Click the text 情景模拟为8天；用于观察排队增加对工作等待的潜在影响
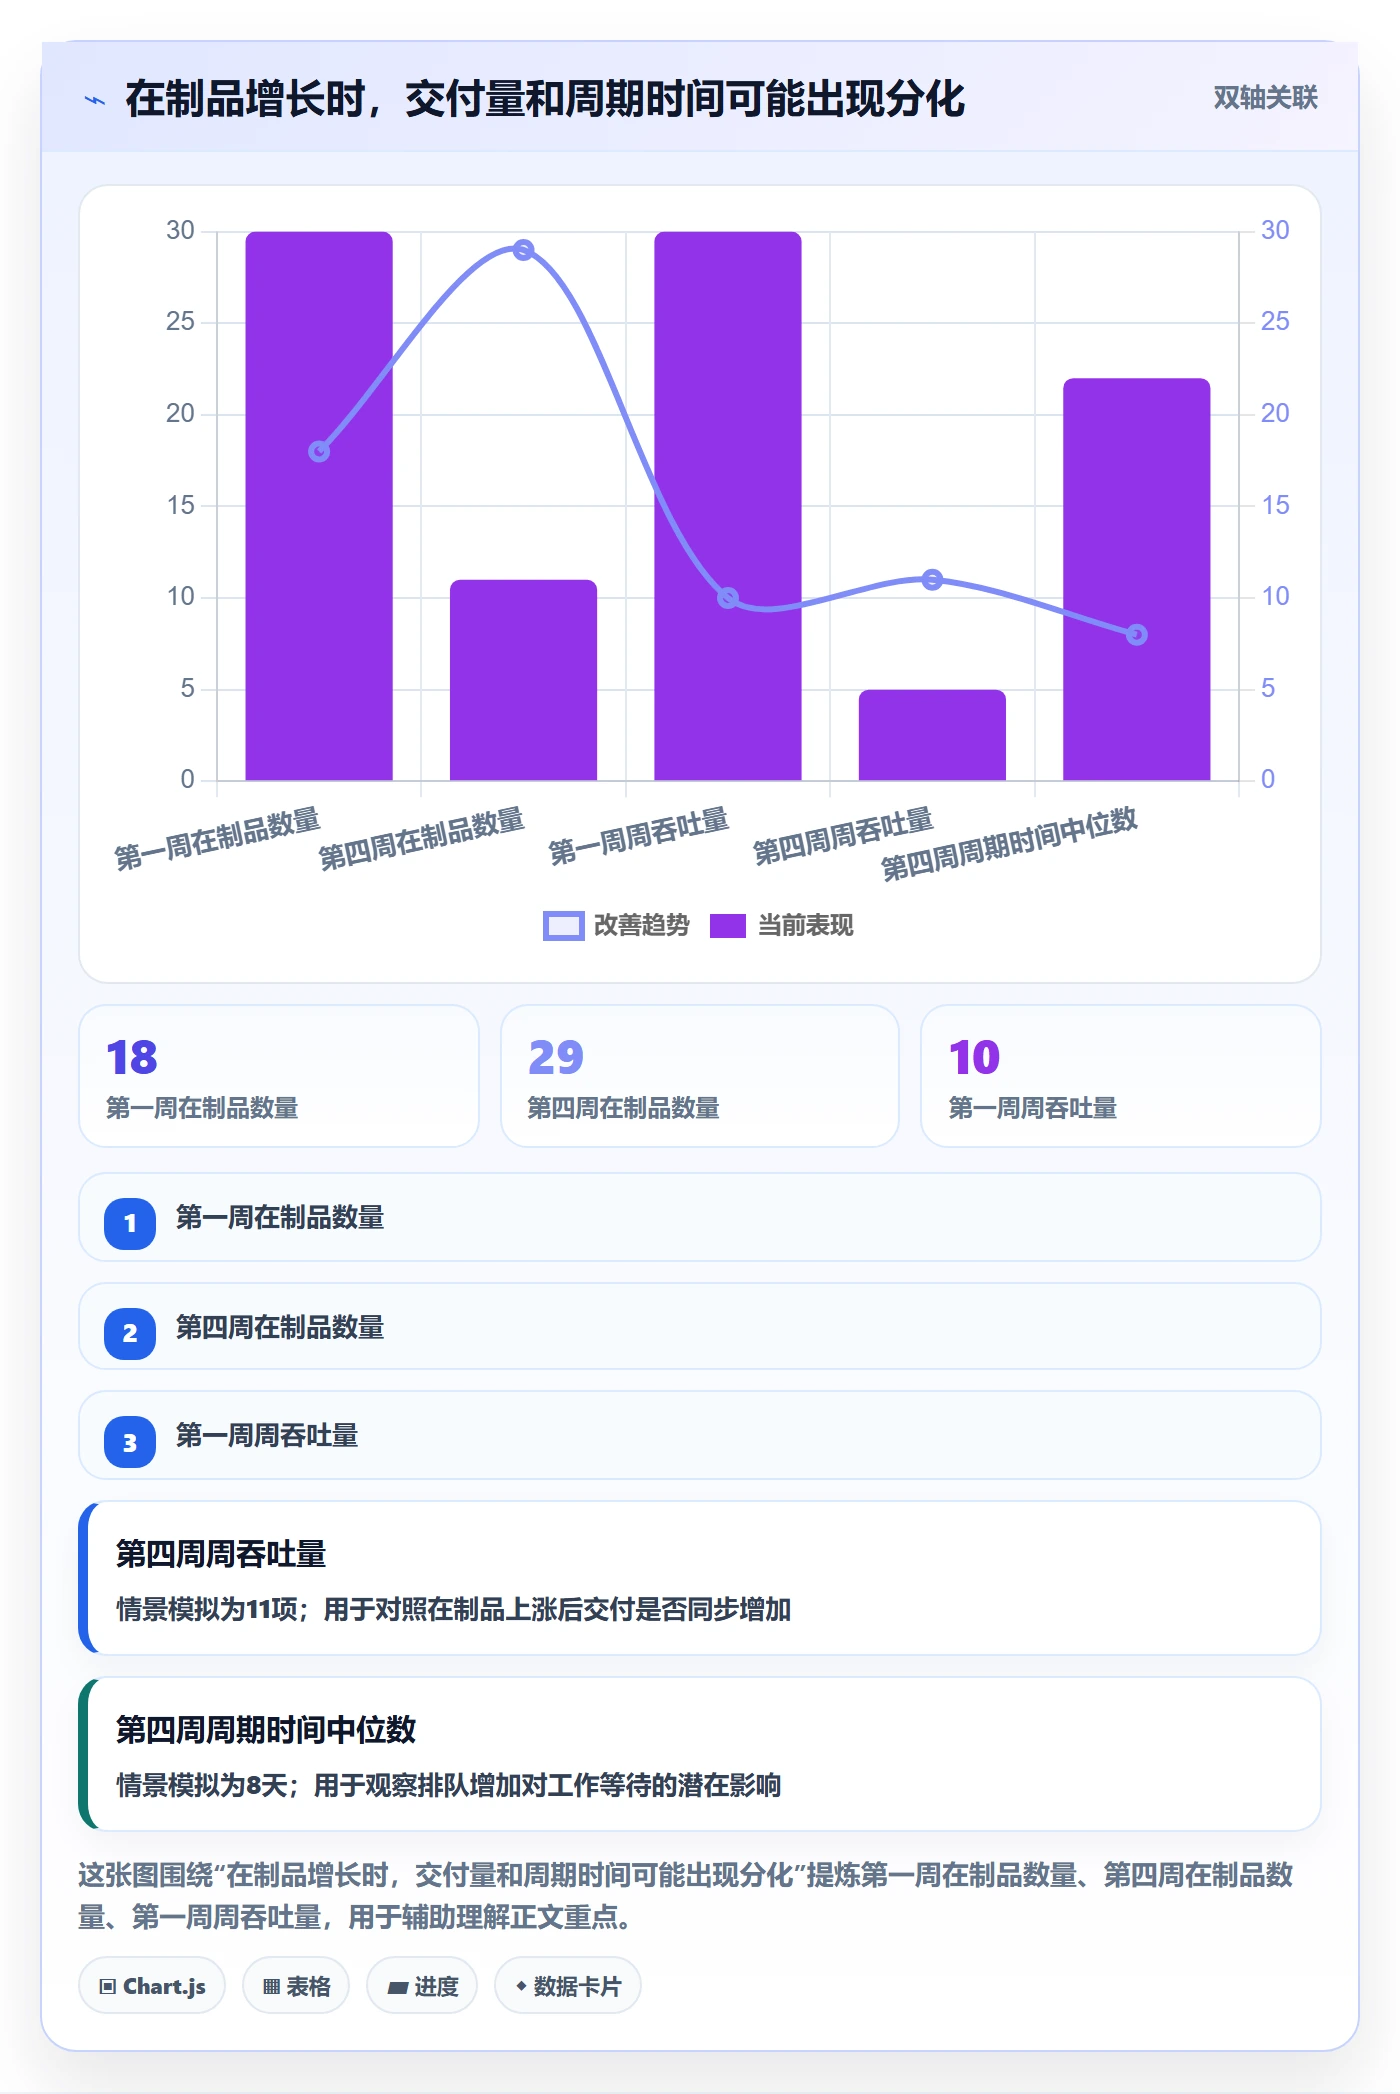The width and height of the screenshot is (1400, 2094). 449,1785
